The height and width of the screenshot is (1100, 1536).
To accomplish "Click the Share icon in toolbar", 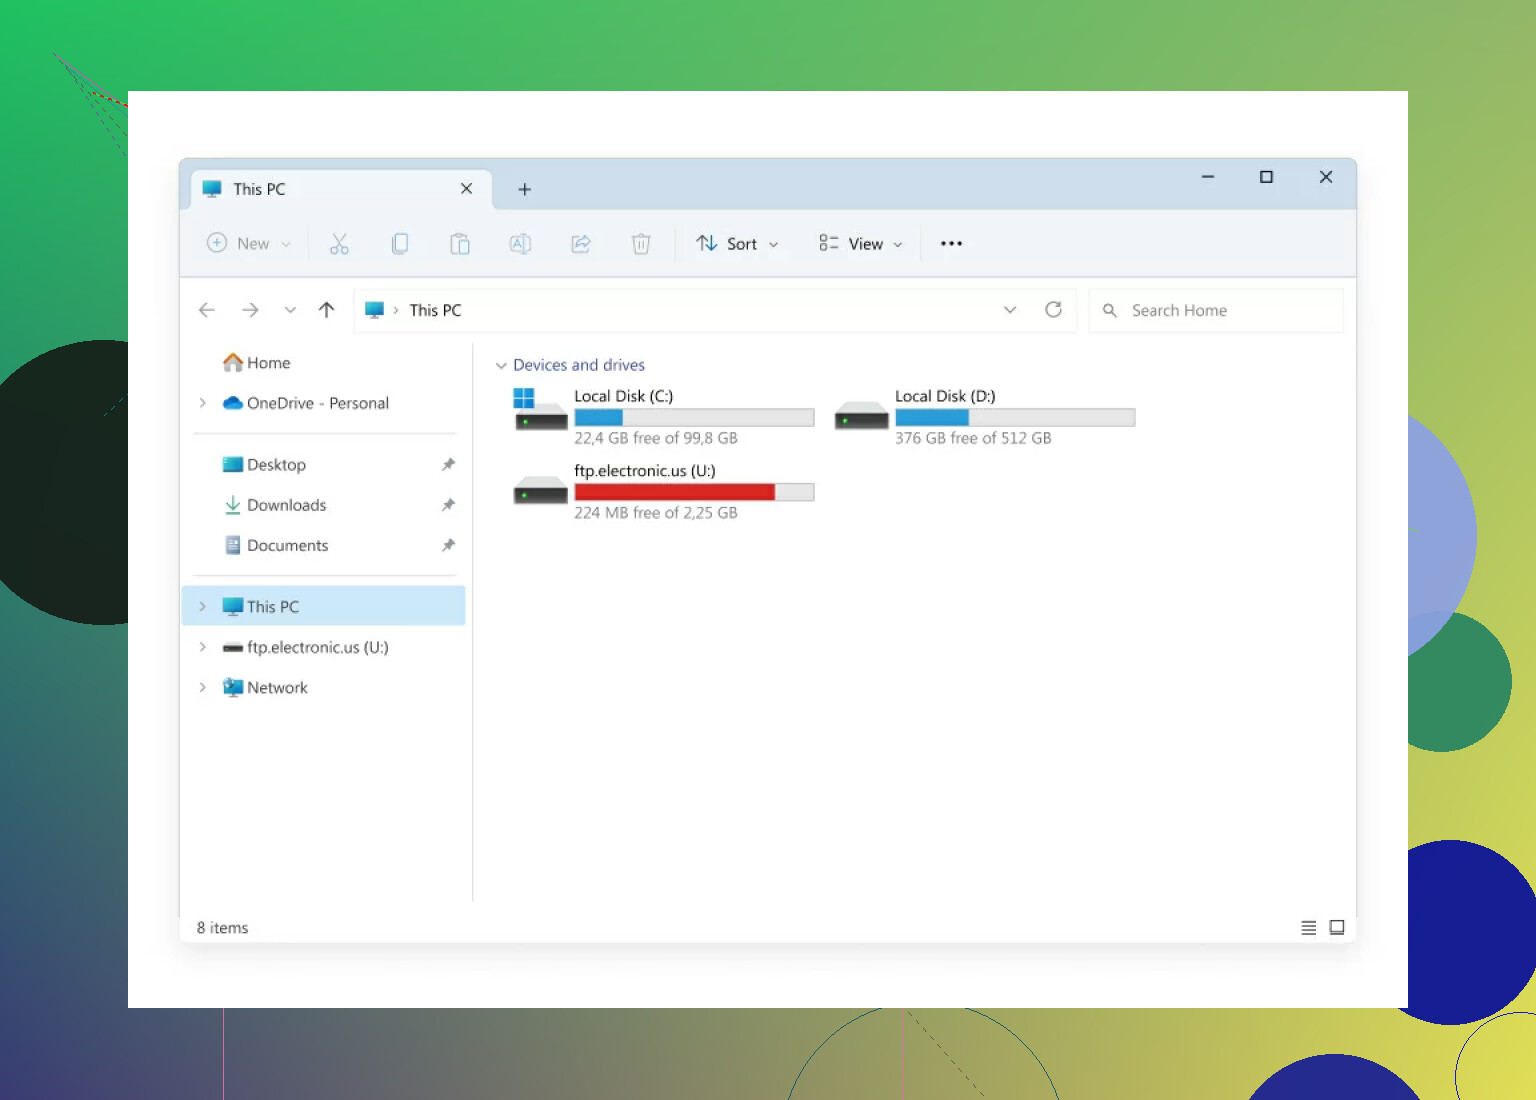I will pos(581,244).
